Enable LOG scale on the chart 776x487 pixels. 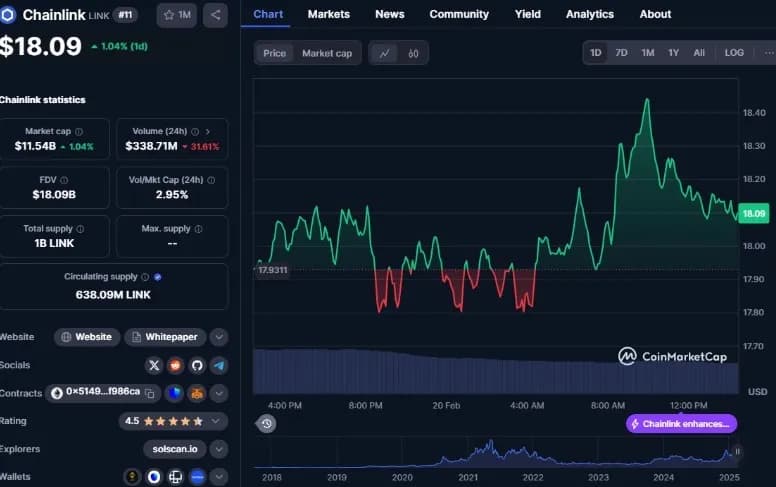click(x=733, y=53)
